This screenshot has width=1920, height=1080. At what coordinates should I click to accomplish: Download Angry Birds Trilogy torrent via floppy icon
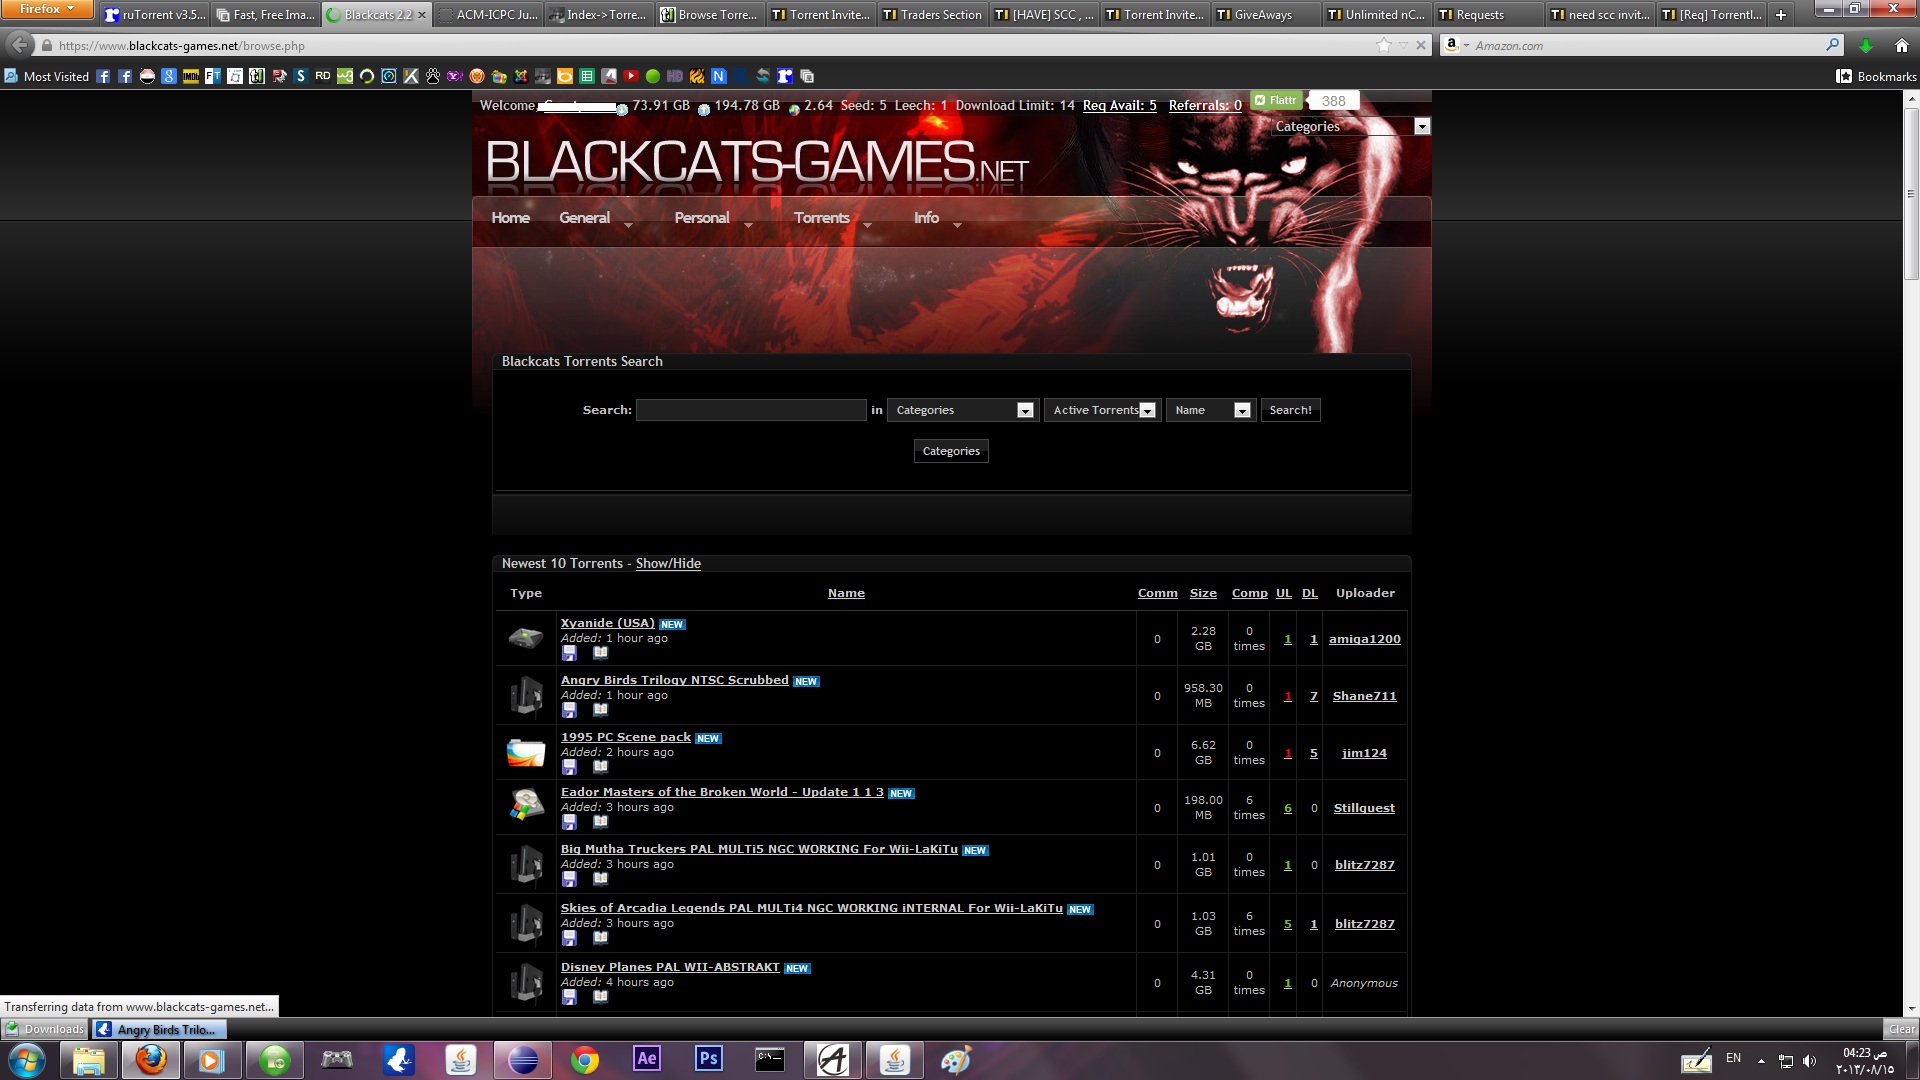pyautogui.click(x=569, y=710)
